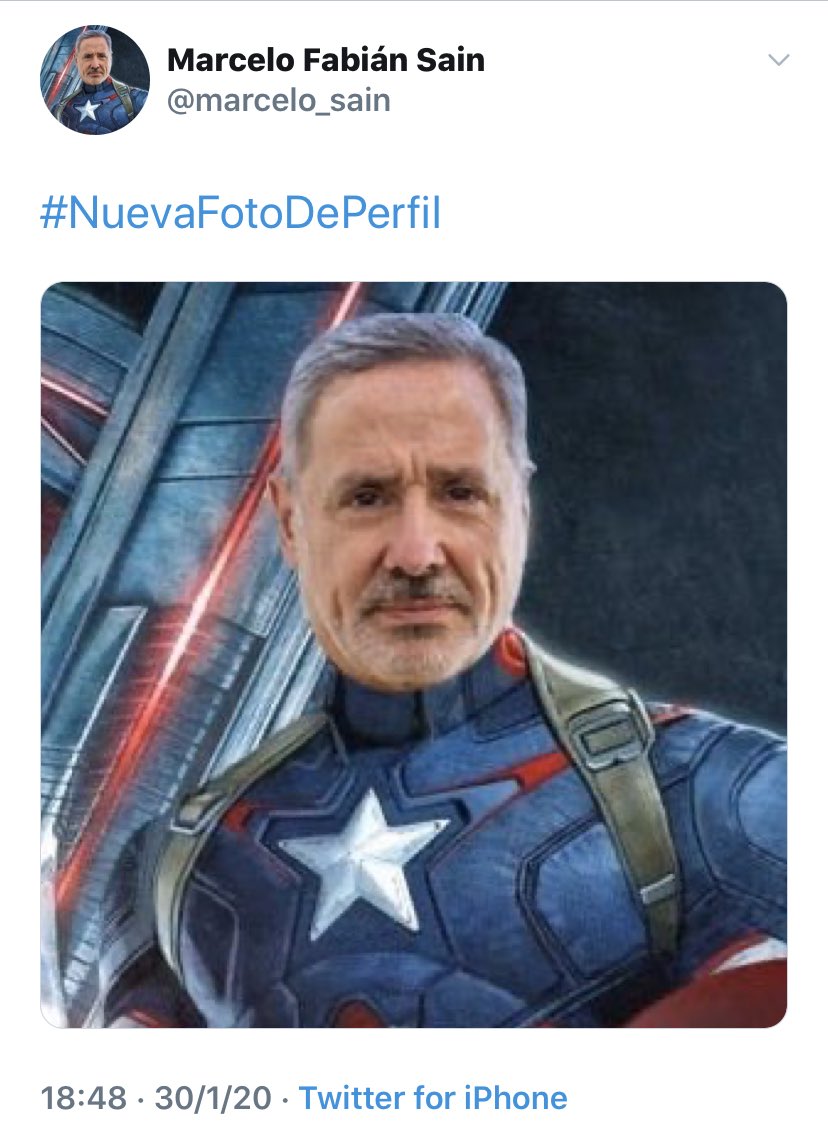Open the #NuevaFotoDePerfil hashtag
The height and width of the screenshot is (1133, 828).
[x=241, y=212]
